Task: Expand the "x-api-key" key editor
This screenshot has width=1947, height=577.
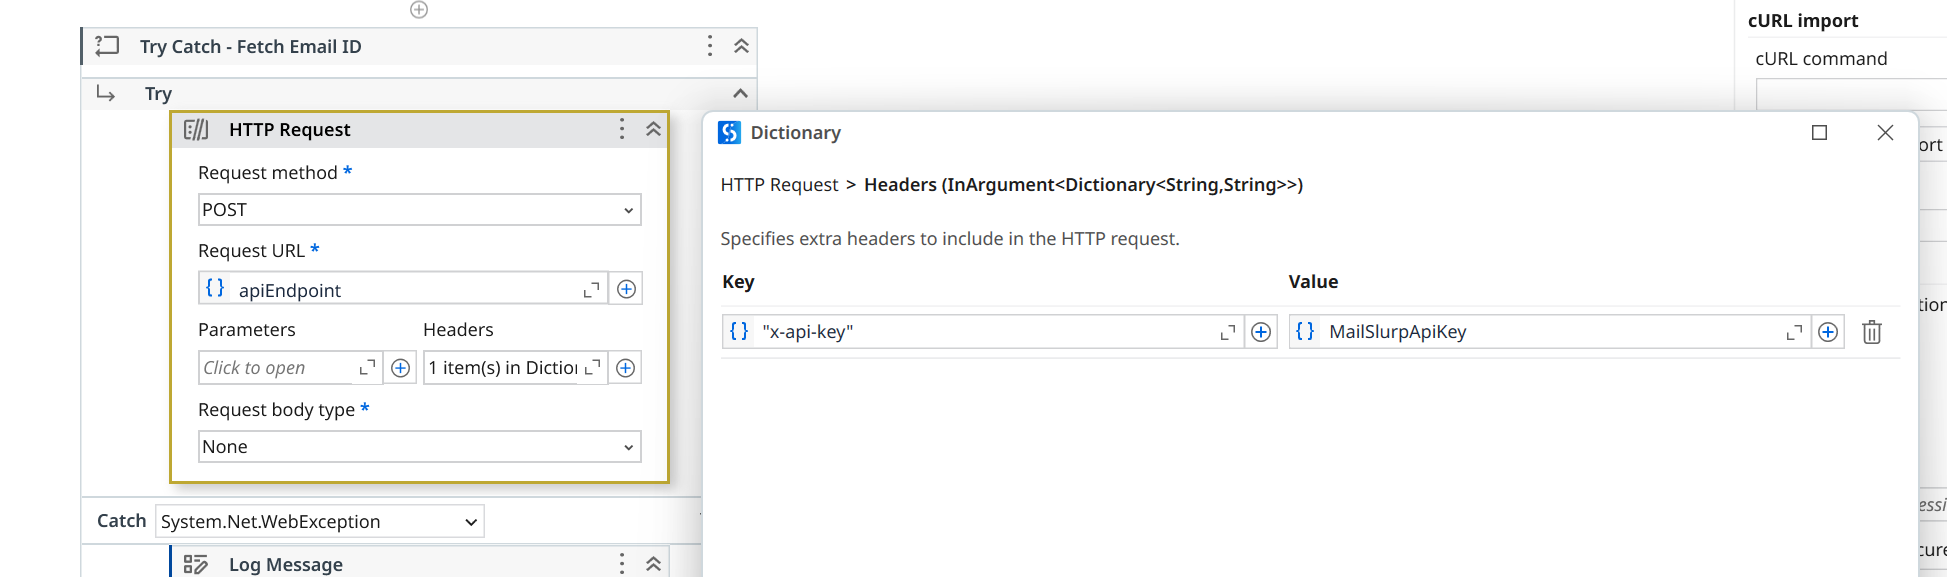Action: [1228, 332]
